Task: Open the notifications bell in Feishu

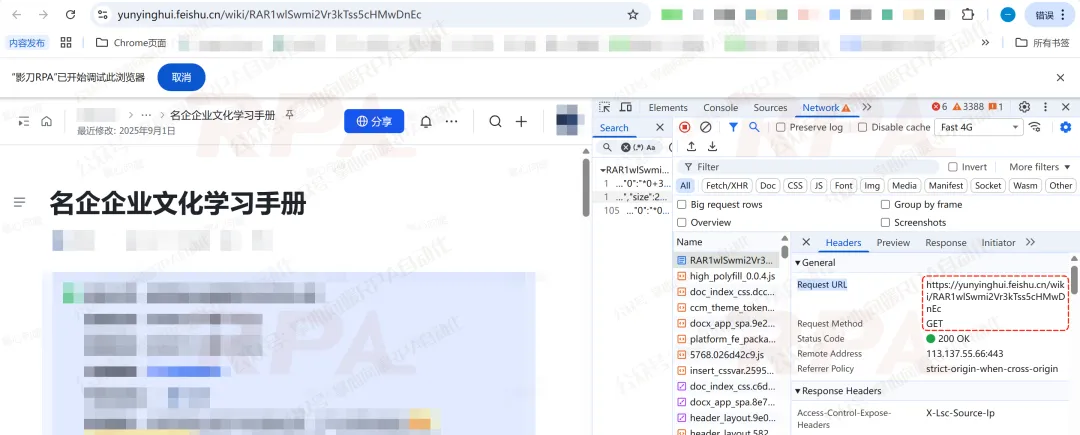Action: 426,122
